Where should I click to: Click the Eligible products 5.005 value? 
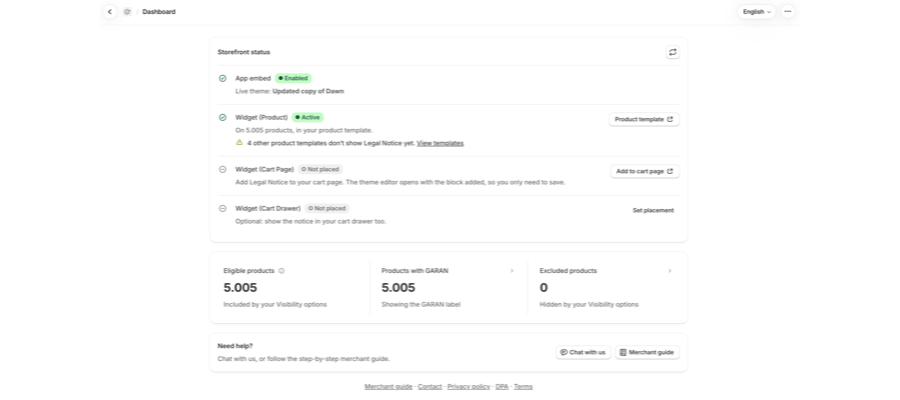(x=240, y=288)
